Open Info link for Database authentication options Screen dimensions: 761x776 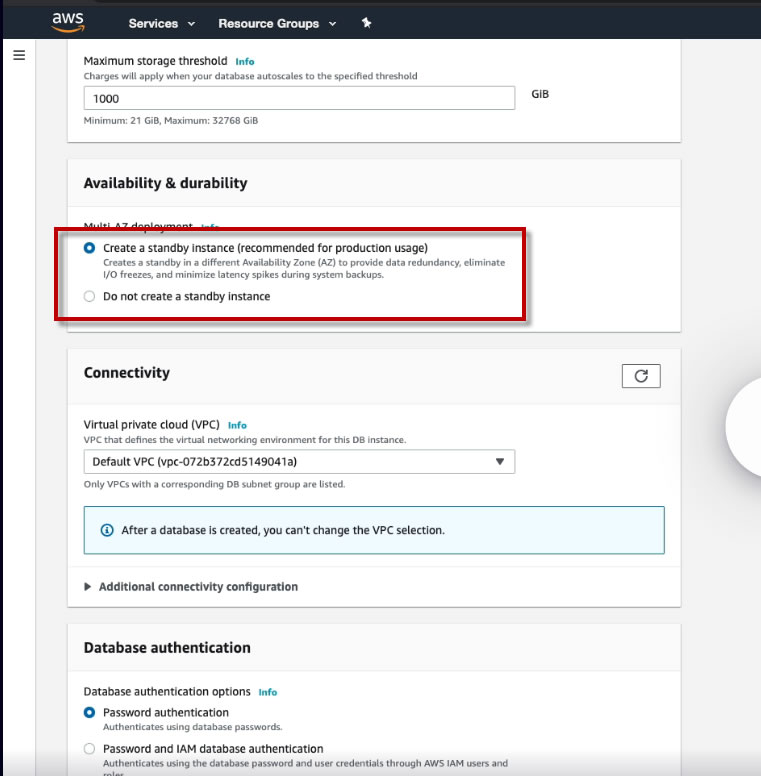click(268, 692)
